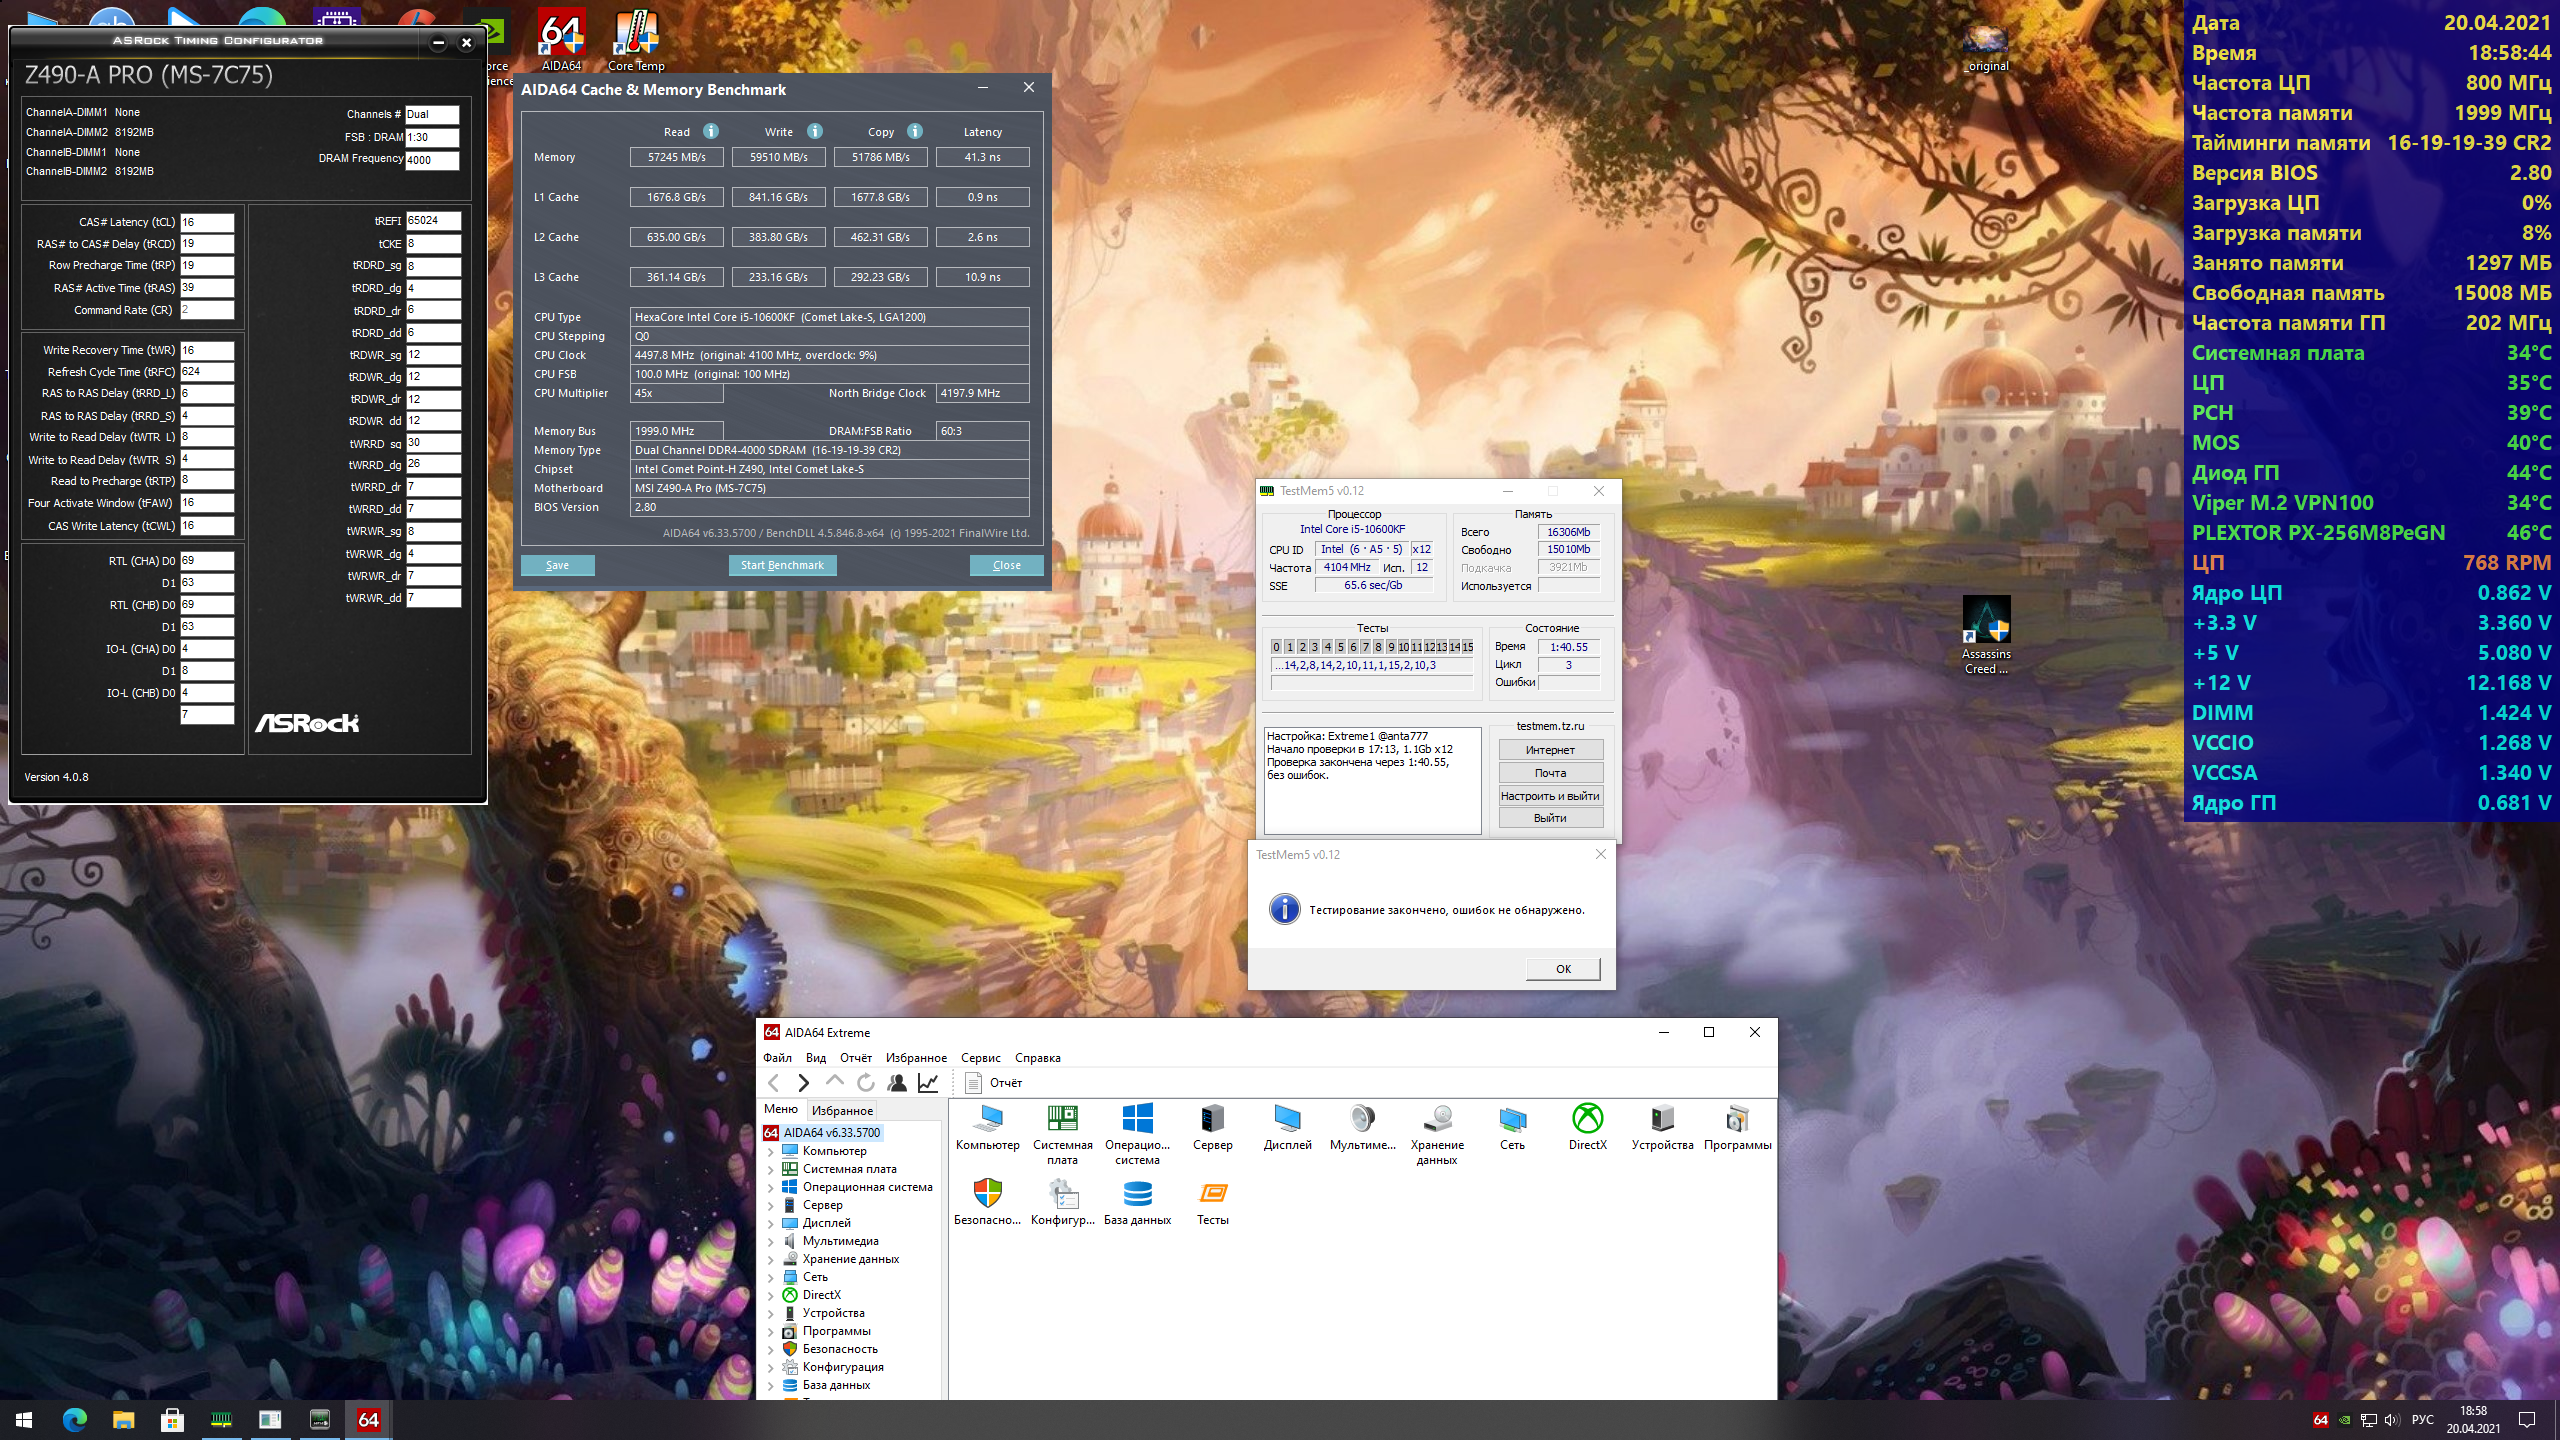Click the Read info icon in benchmark
Screen dimensions: 2560x1440
point(711,131)
